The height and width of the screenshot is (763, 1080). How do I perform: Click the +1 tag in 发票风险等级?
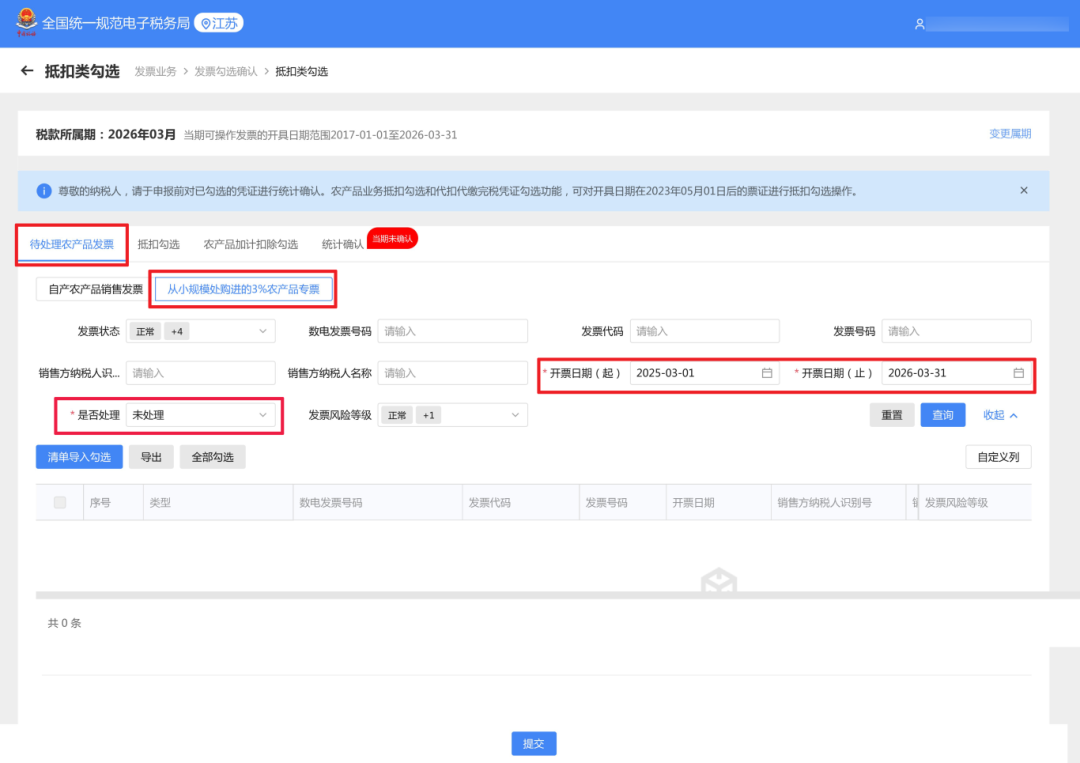428,415
